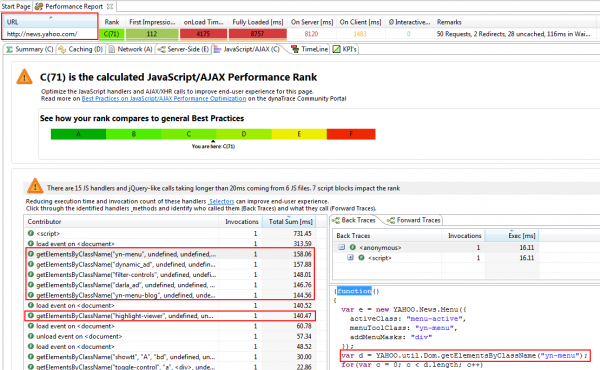
Task: Open the Selectors link
Action: pos(221,201)
